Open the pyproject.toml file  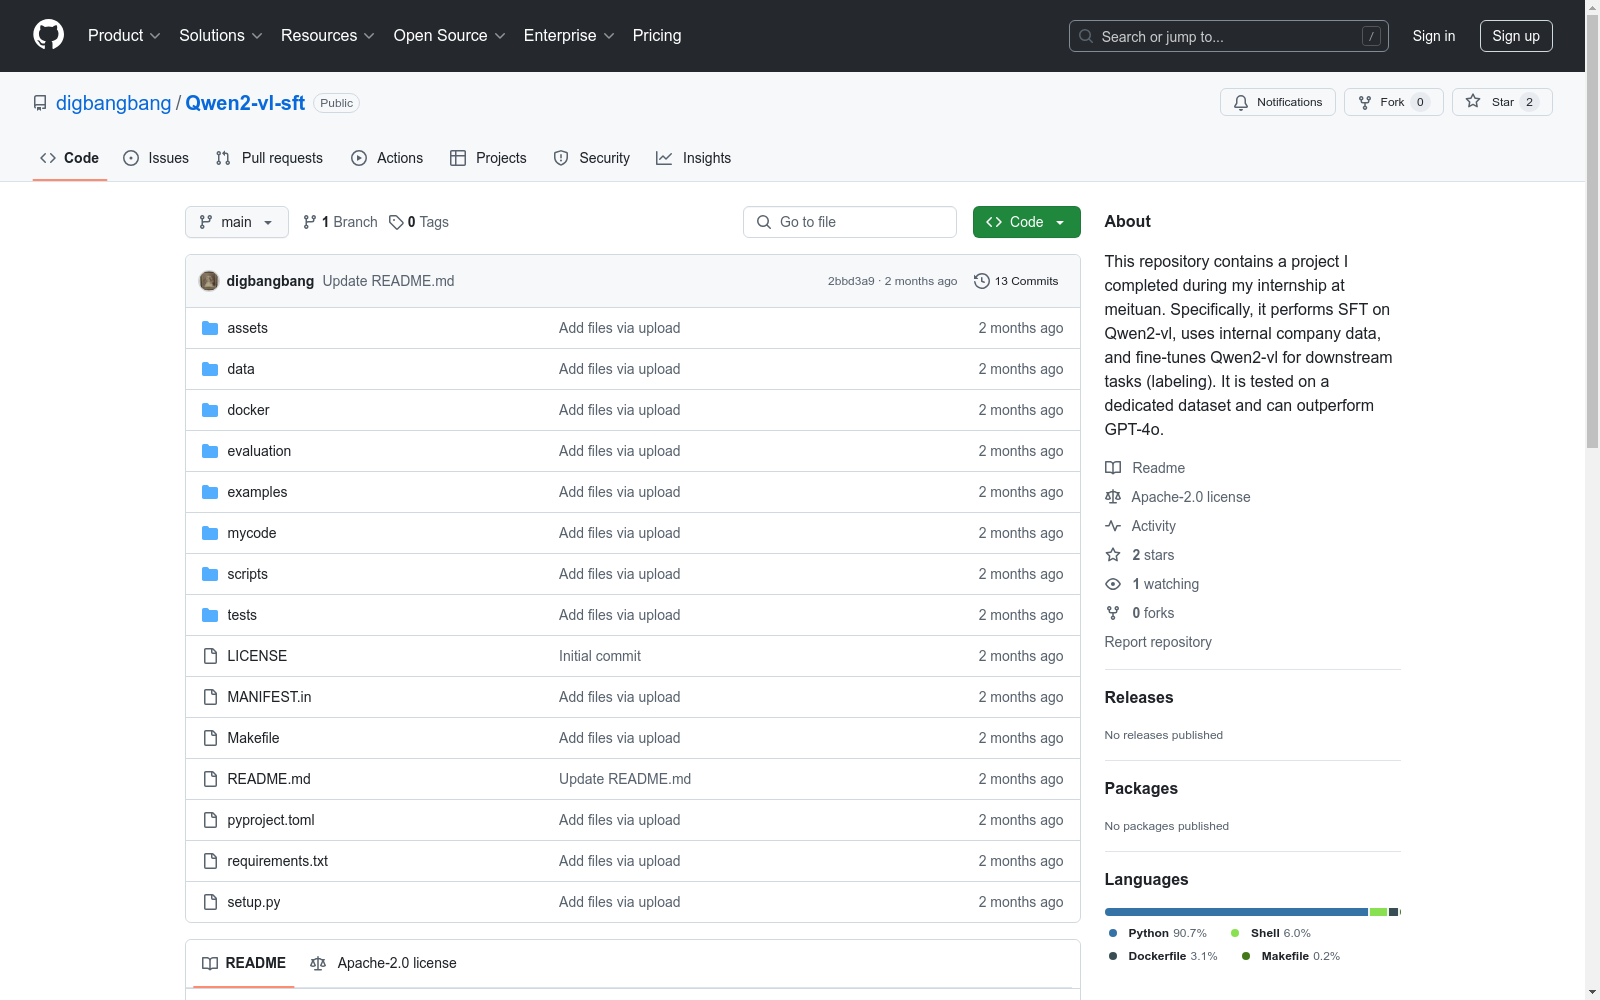[x=270, y=820]
